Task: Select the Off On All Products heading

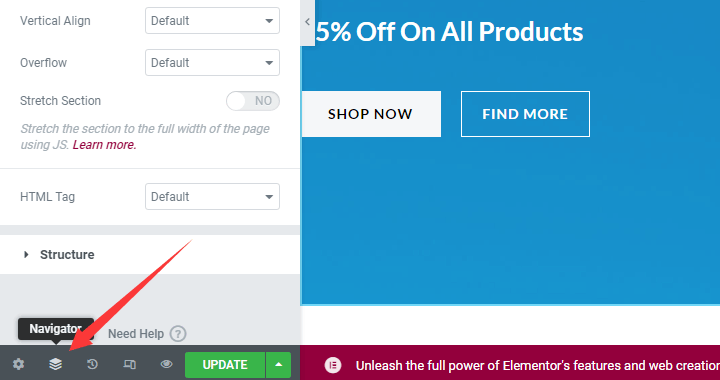Action: pyautogui.click(x=449, y=32)
